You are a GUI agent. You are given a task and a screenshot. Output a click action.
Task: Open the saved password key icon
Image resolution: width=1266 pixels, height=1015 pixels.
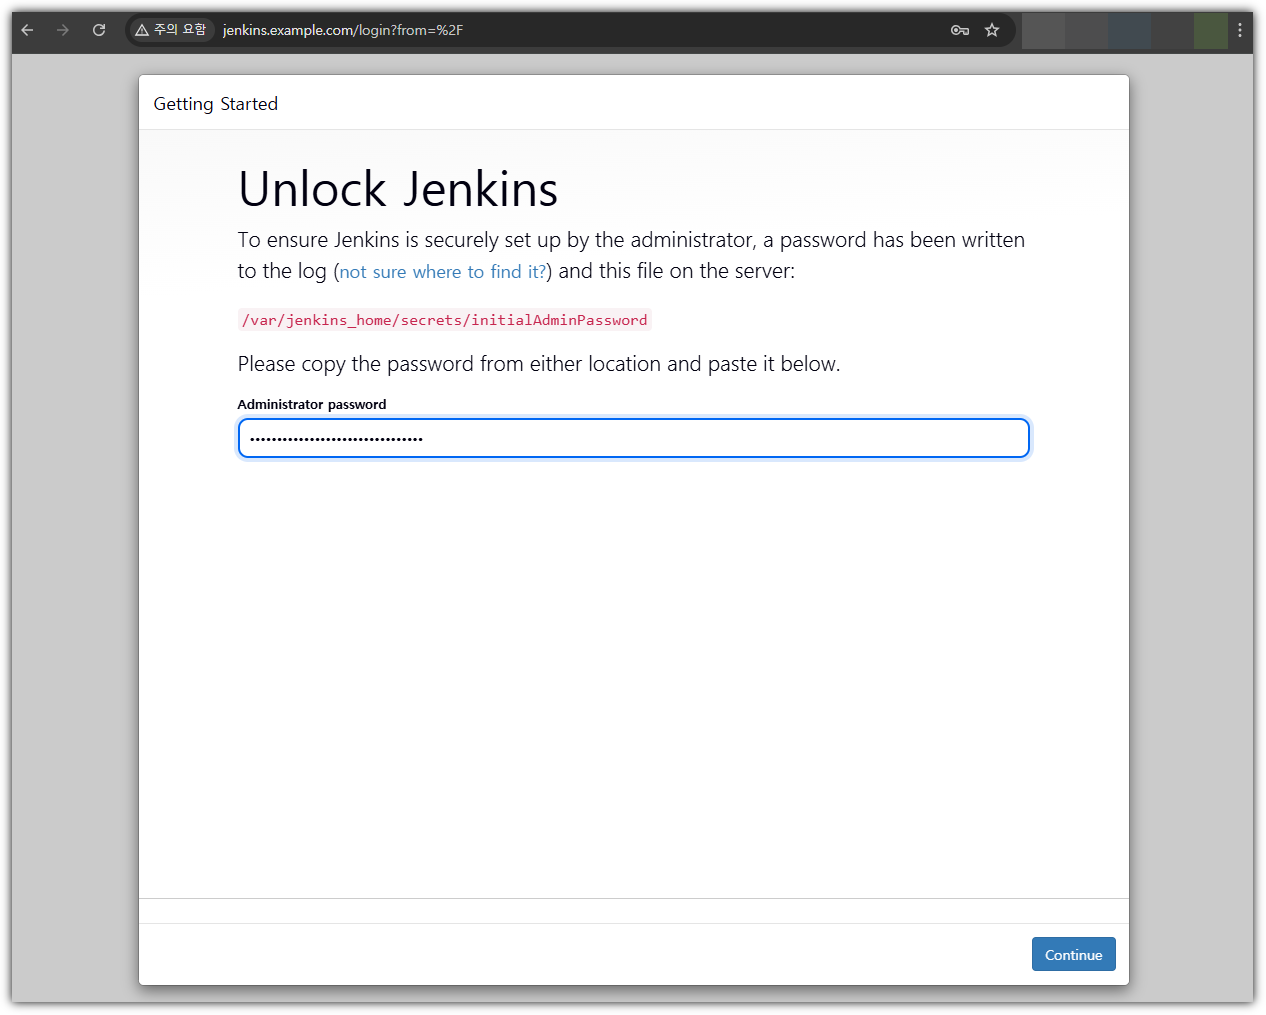(x=960, y=30)
